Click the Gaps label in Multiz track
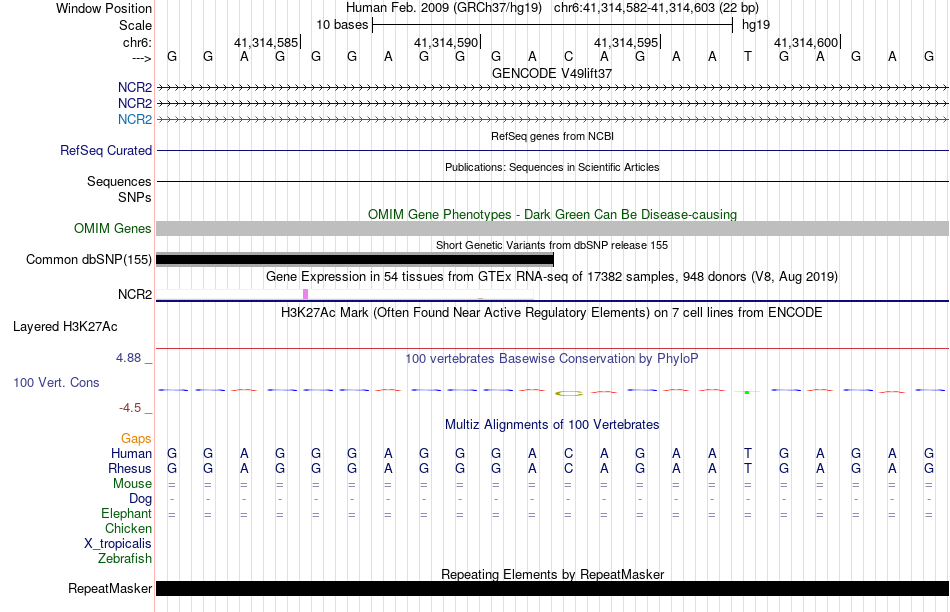 [x=136, y=438]
